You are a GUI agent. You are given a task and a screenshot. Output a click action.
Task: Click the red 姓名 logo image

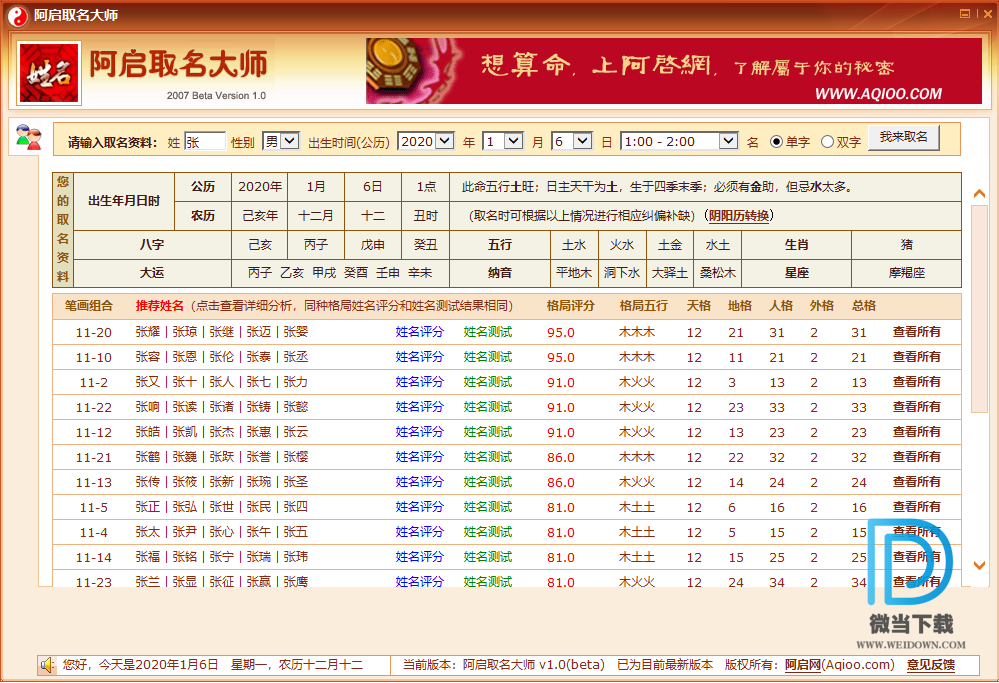49,73
